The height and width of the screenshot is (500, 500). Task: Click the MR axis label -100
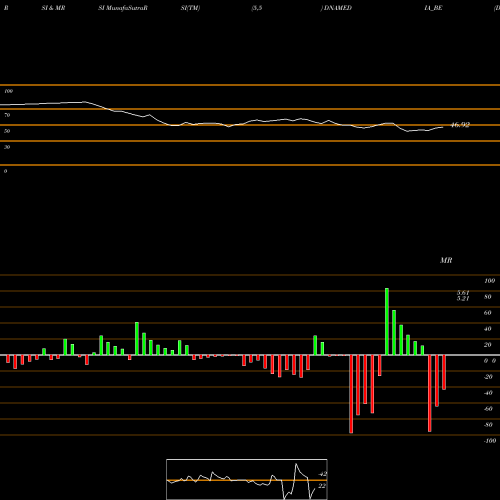[490, 441]
